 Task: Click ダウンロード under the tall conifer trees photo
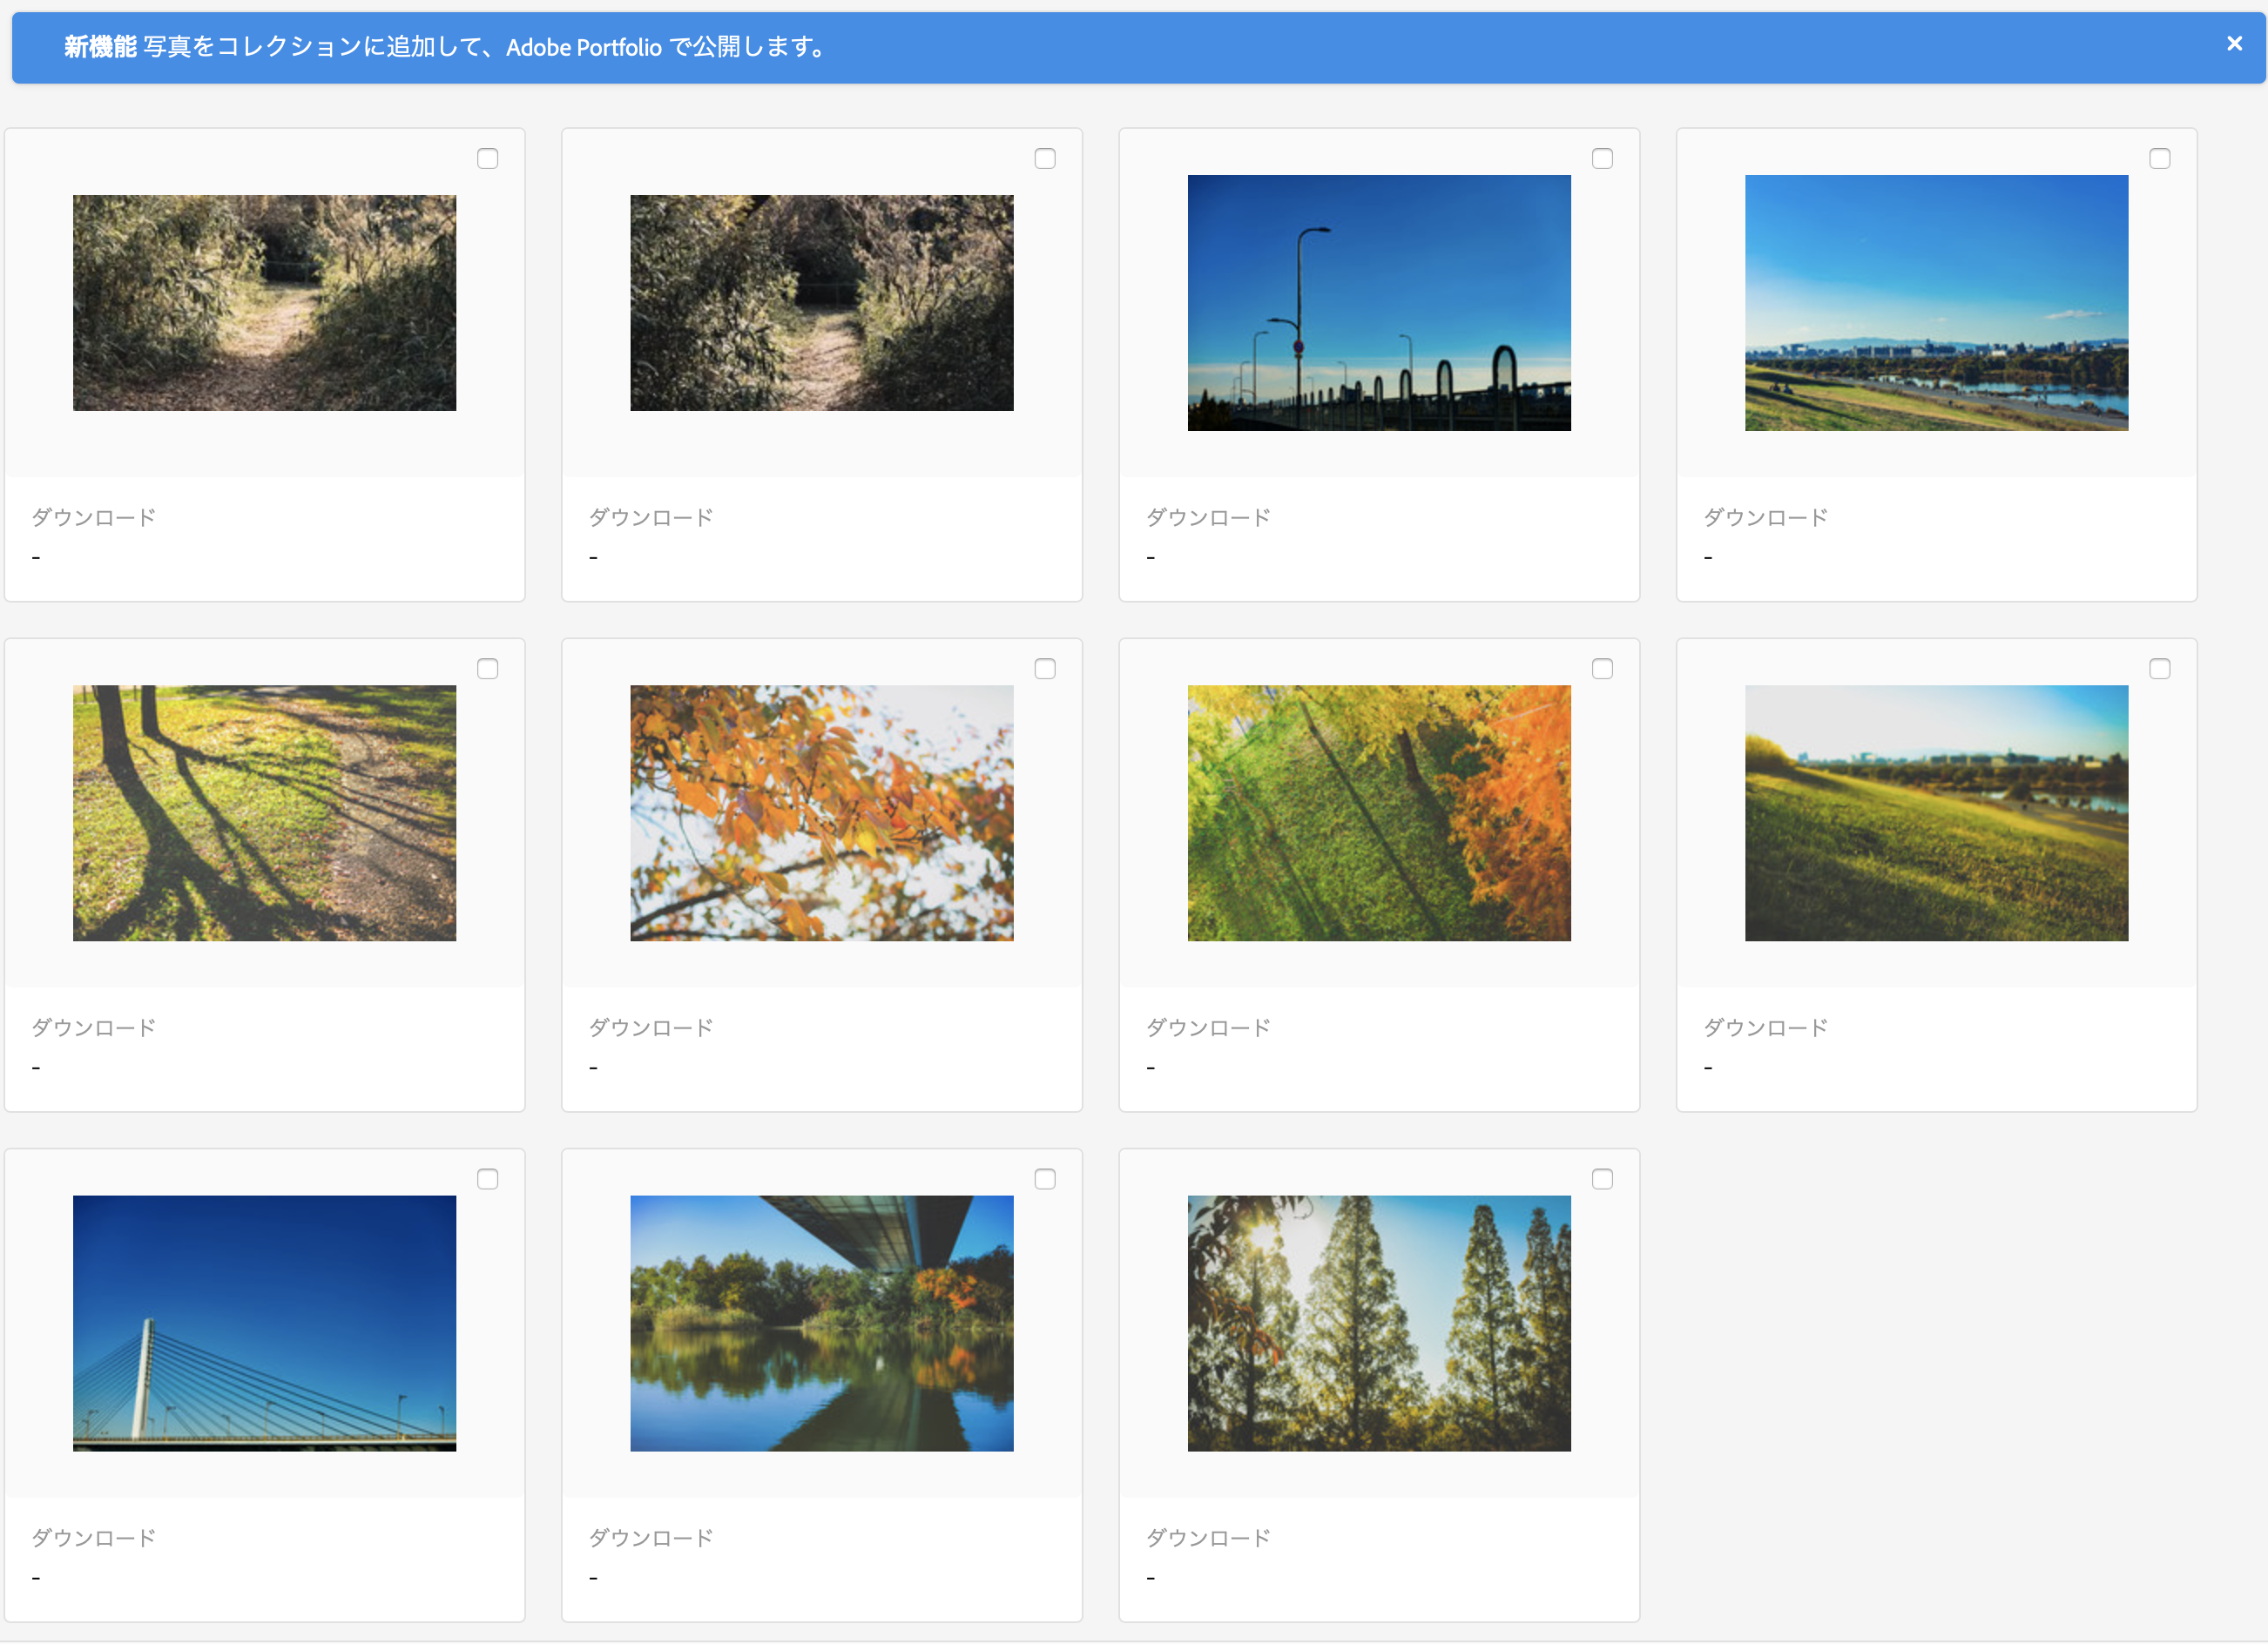click(1208, 1537)
